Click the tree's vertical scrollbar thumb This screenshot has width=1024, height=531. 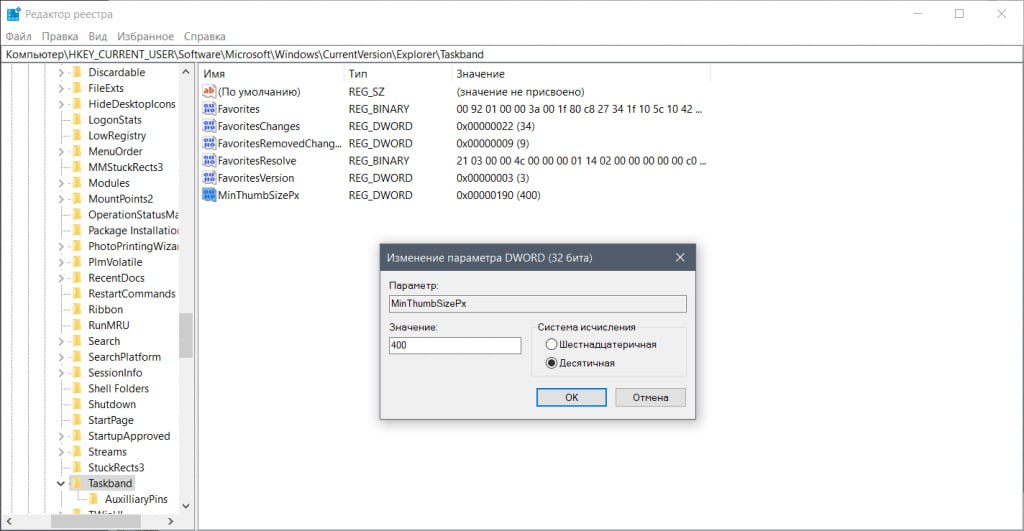pyautogui.click(x=185, y=335)
